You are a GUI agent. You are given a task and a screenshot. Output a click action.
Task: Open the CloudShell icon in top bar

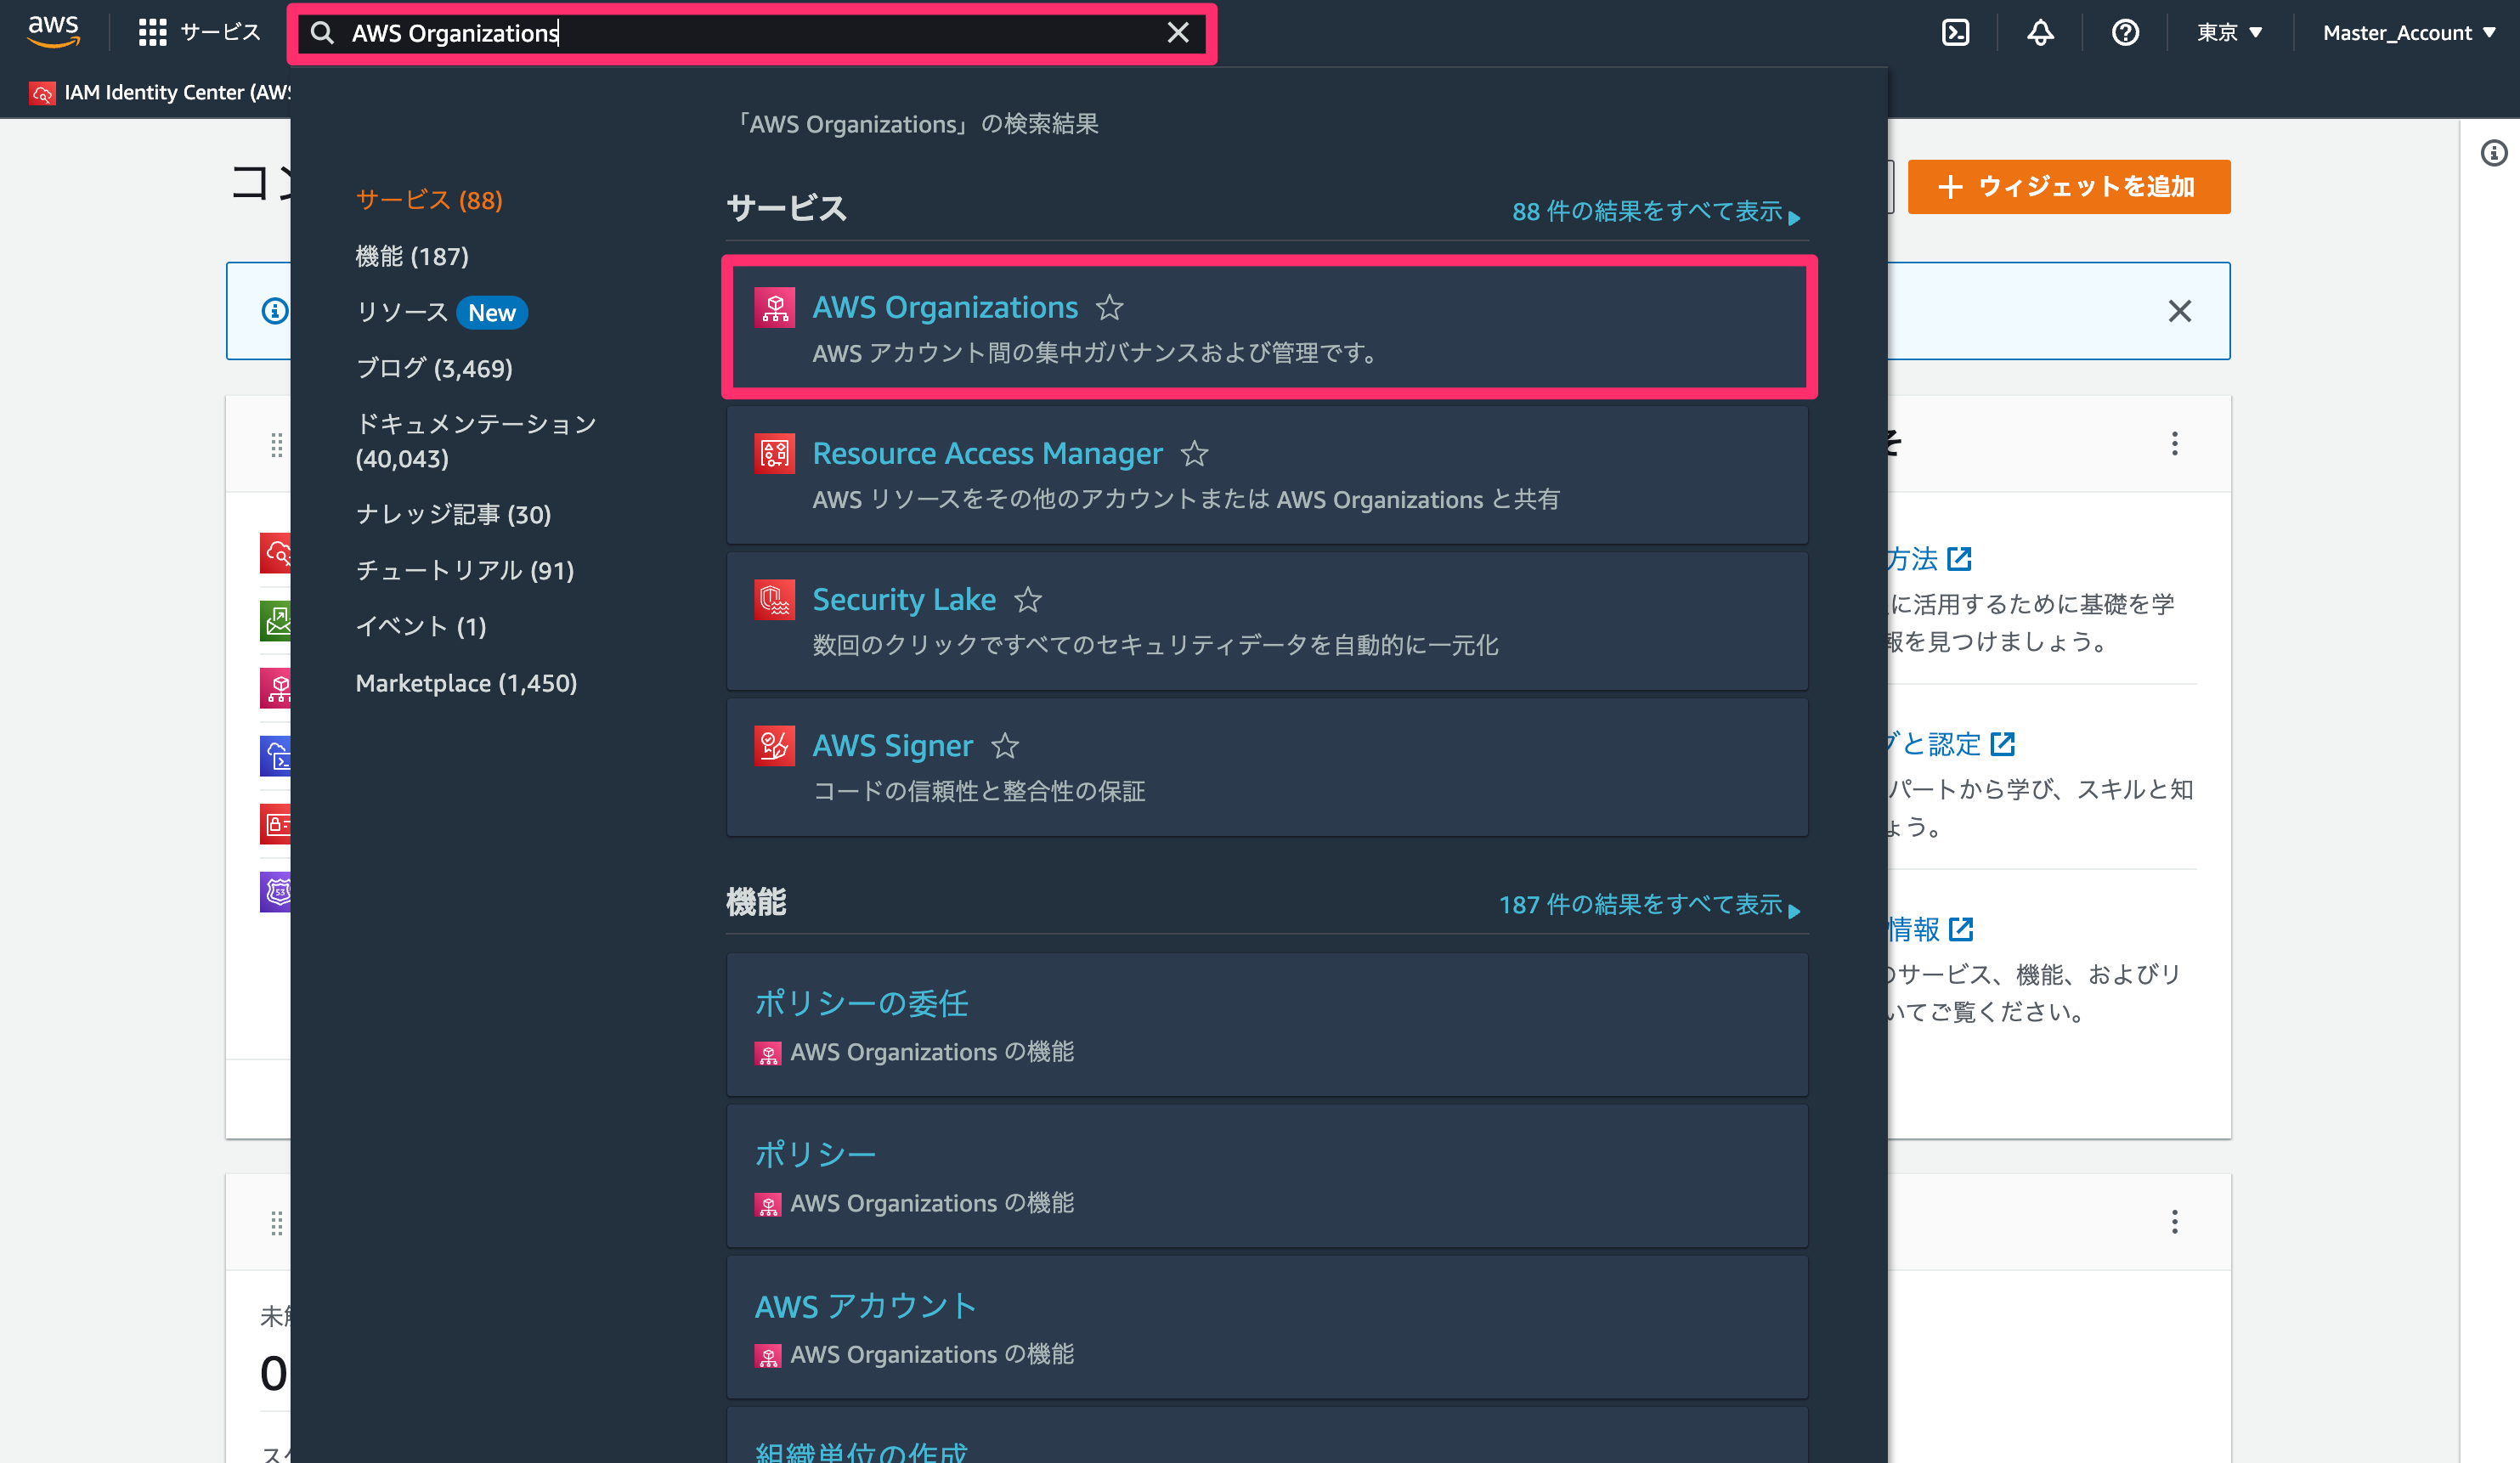pos(1955,33)
